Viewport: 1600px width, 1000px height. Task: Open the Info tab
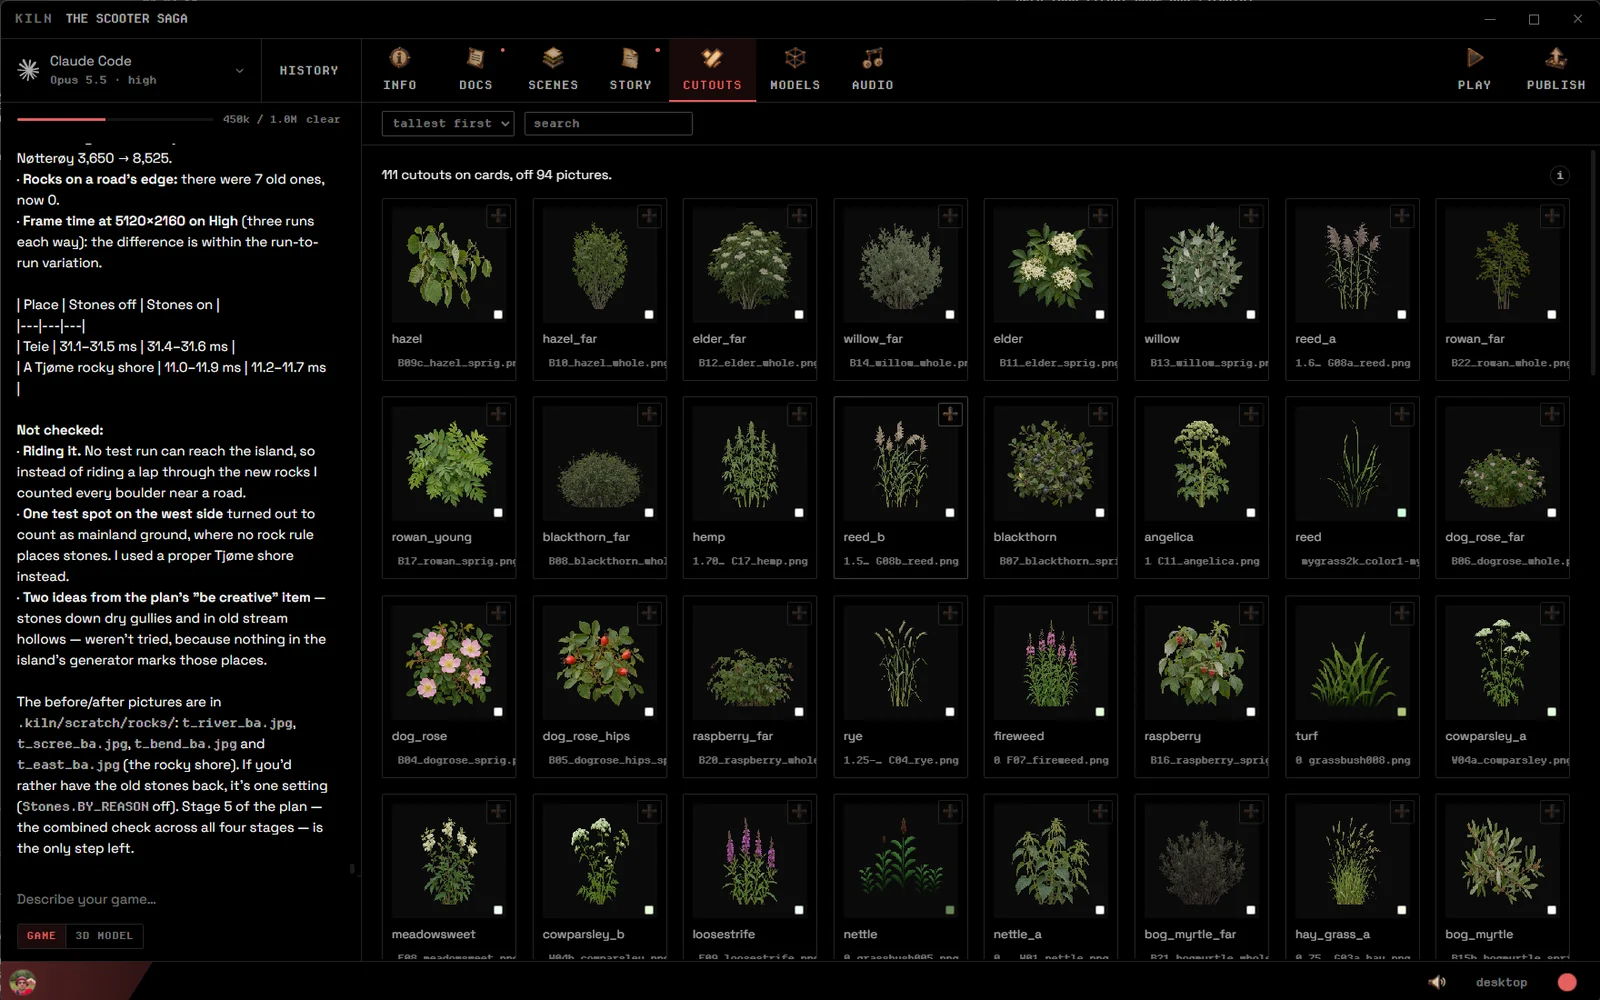(400, 70)
